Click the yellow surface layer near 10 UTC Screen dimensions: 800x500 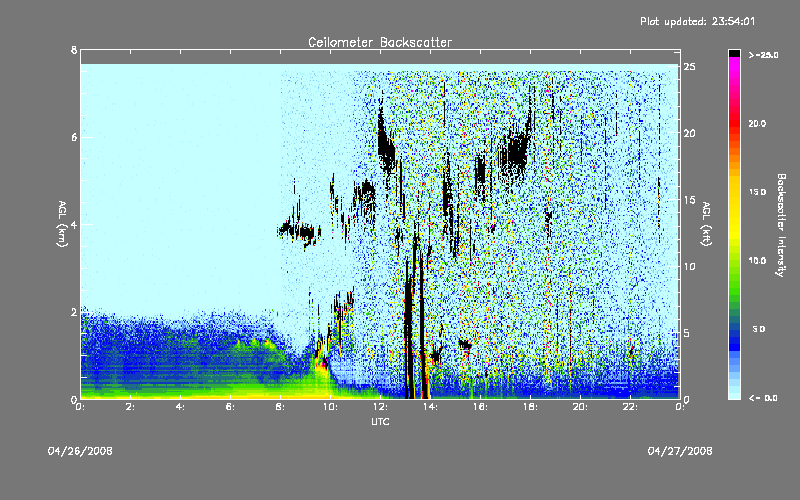(x=320, y=378)
